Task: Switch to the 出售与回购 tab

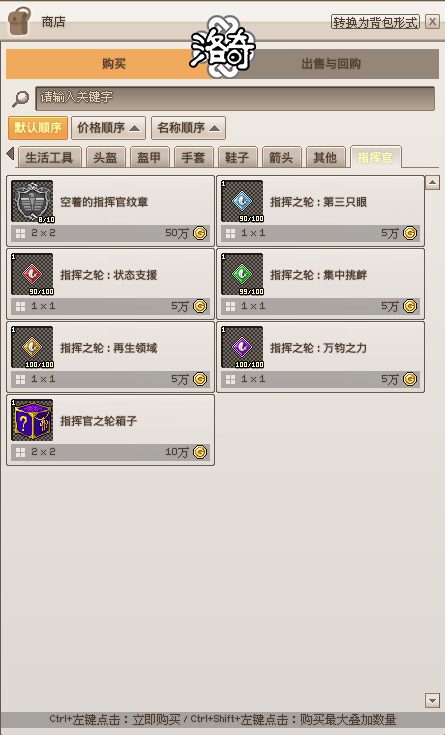Action: pyautogui.click(x=331, y=64)
